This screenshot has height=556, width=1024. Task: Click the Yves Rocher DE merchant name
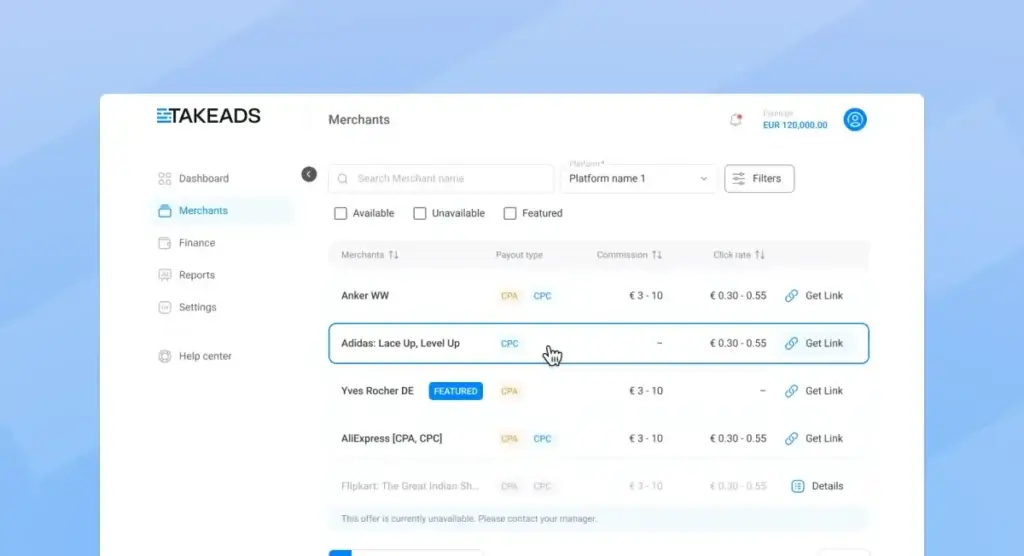(x=377, y=391)
